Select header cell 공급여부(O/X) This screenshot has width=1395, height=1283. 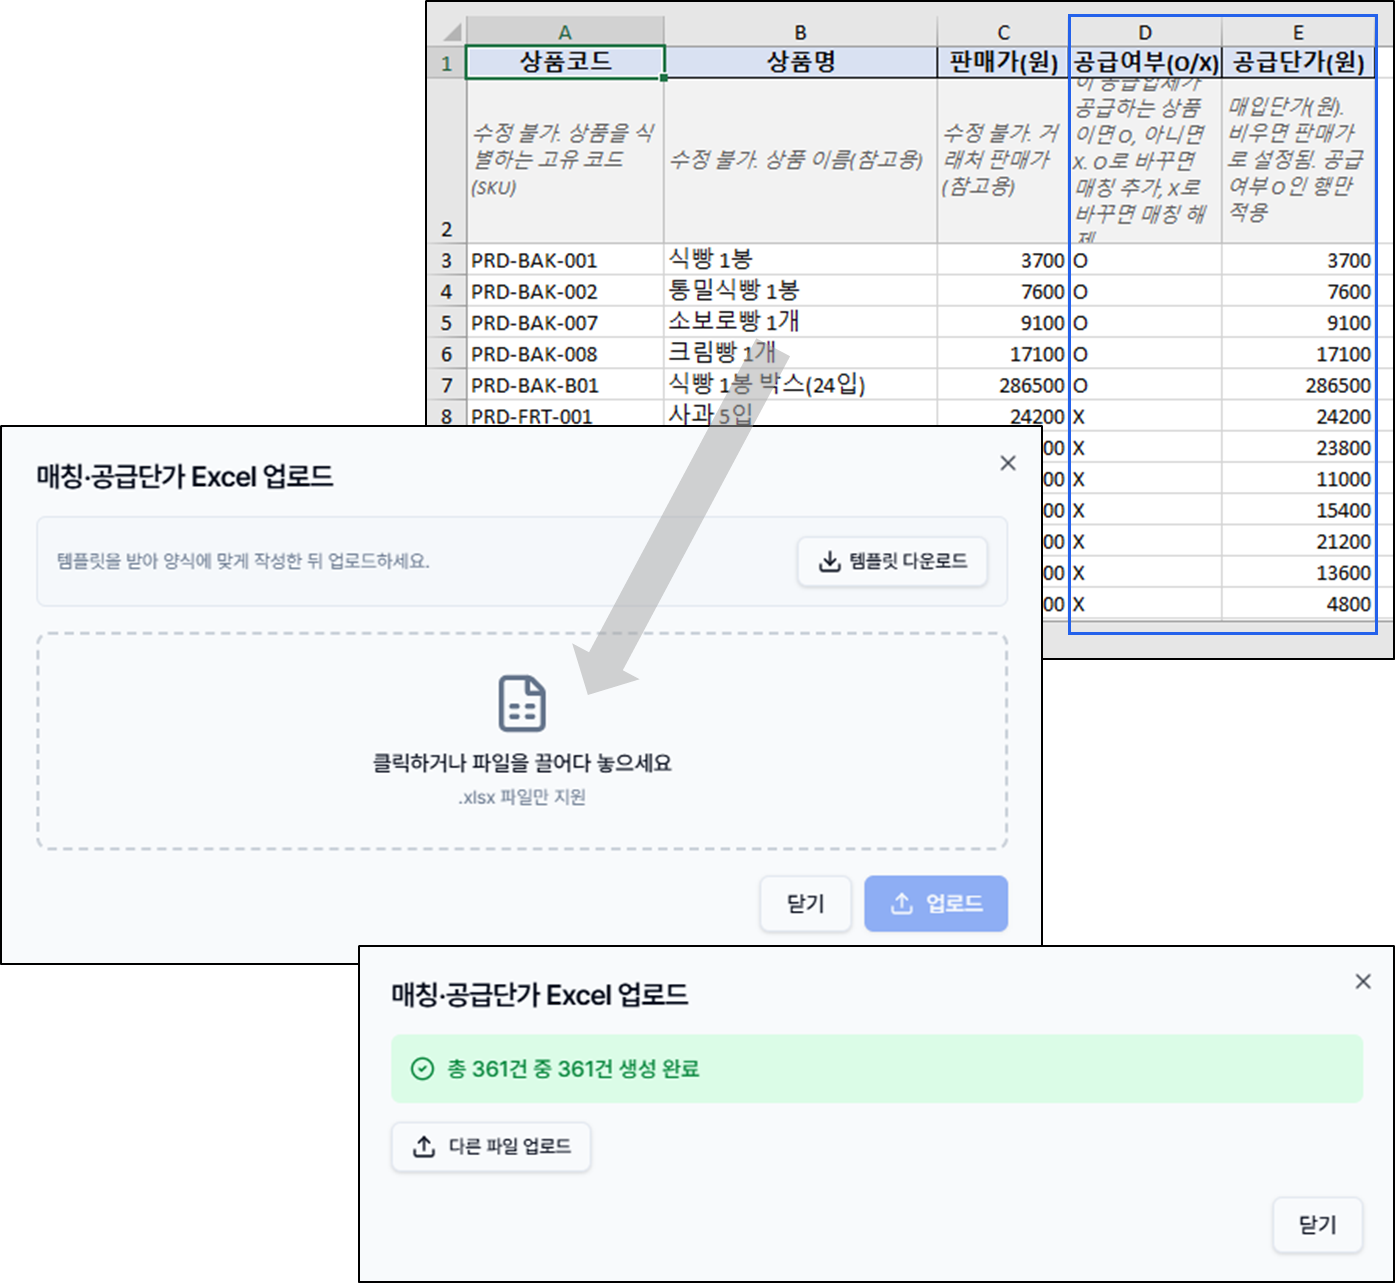(1145, 62)
